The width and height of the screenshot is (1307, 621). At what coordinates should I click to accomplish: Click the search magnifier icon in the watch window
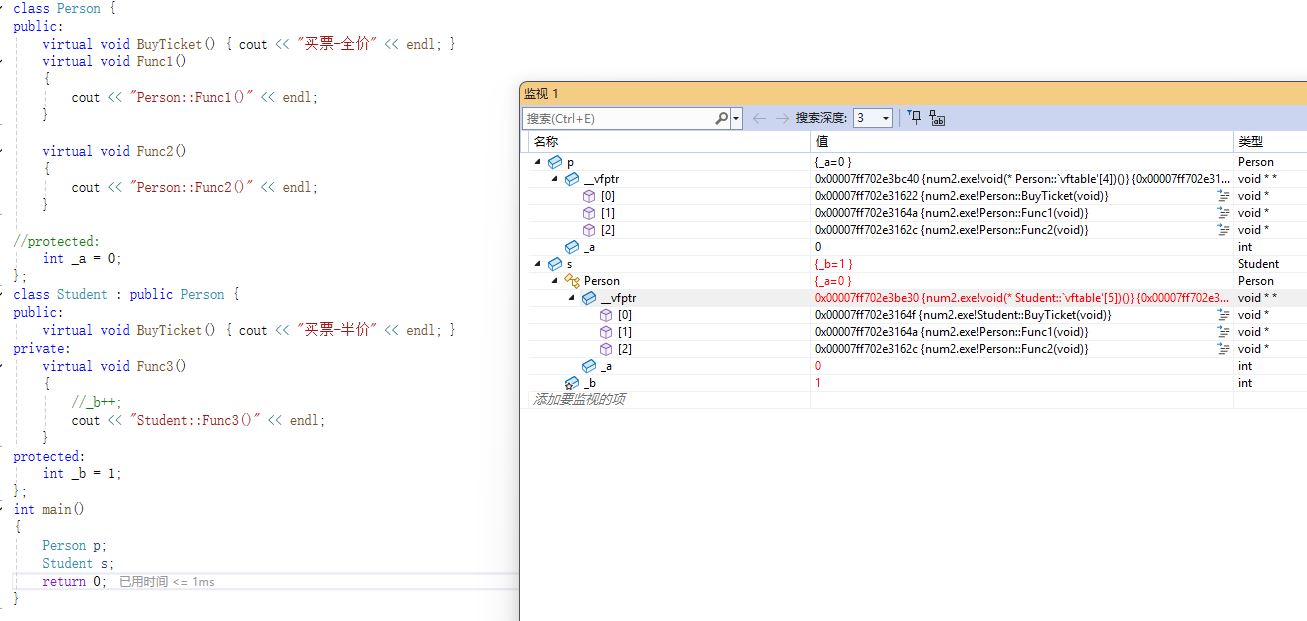click(x=722, y=118)
